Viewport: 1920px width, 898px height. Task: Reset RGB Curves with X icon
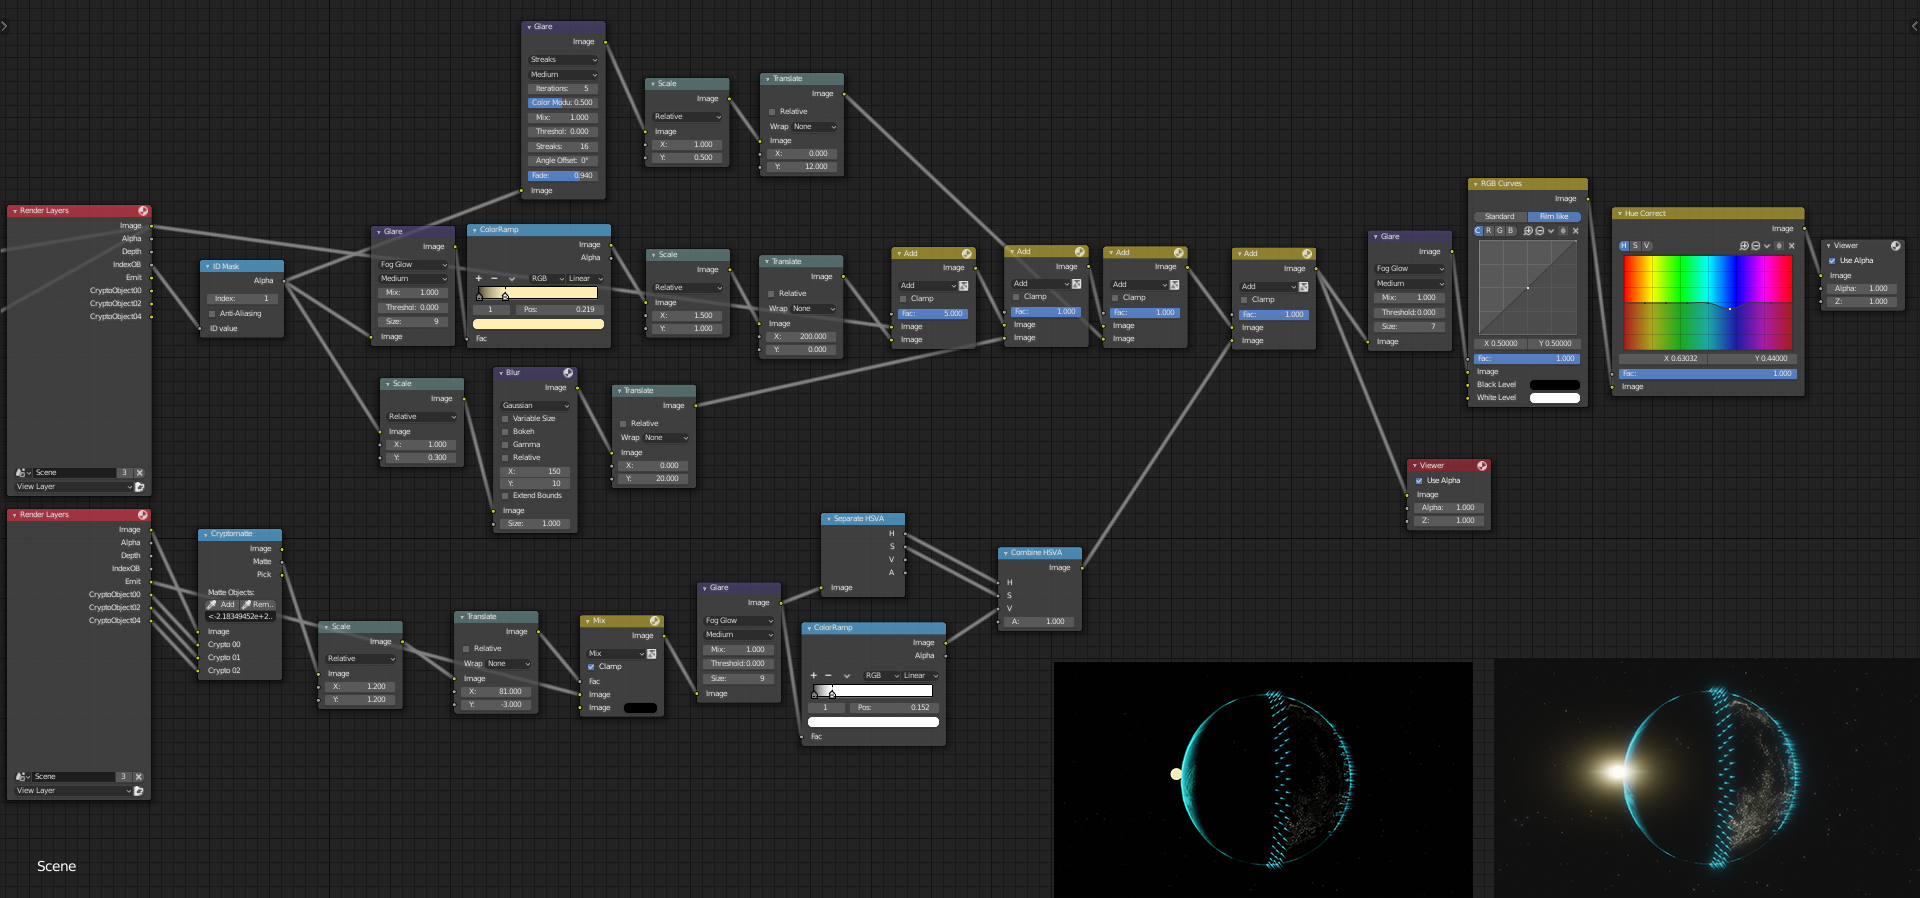[1575, 231]
